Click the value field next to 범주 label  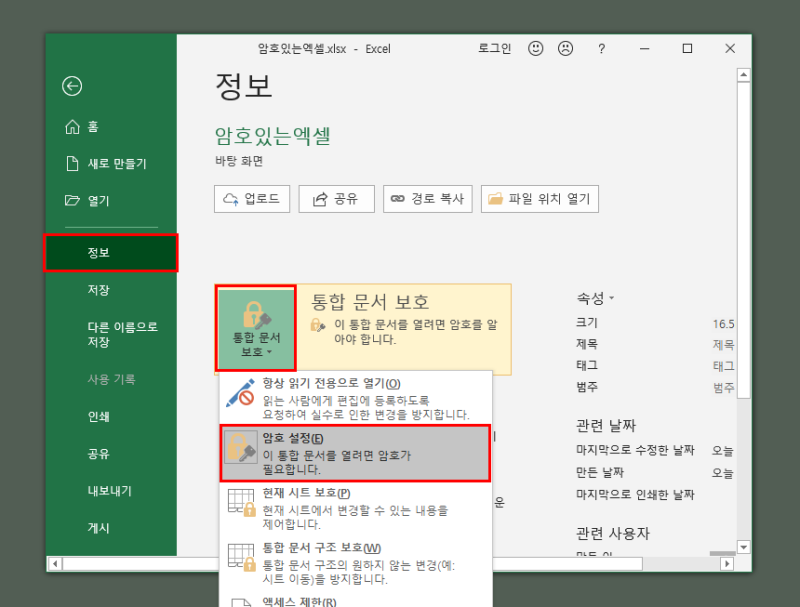point(723,388)
